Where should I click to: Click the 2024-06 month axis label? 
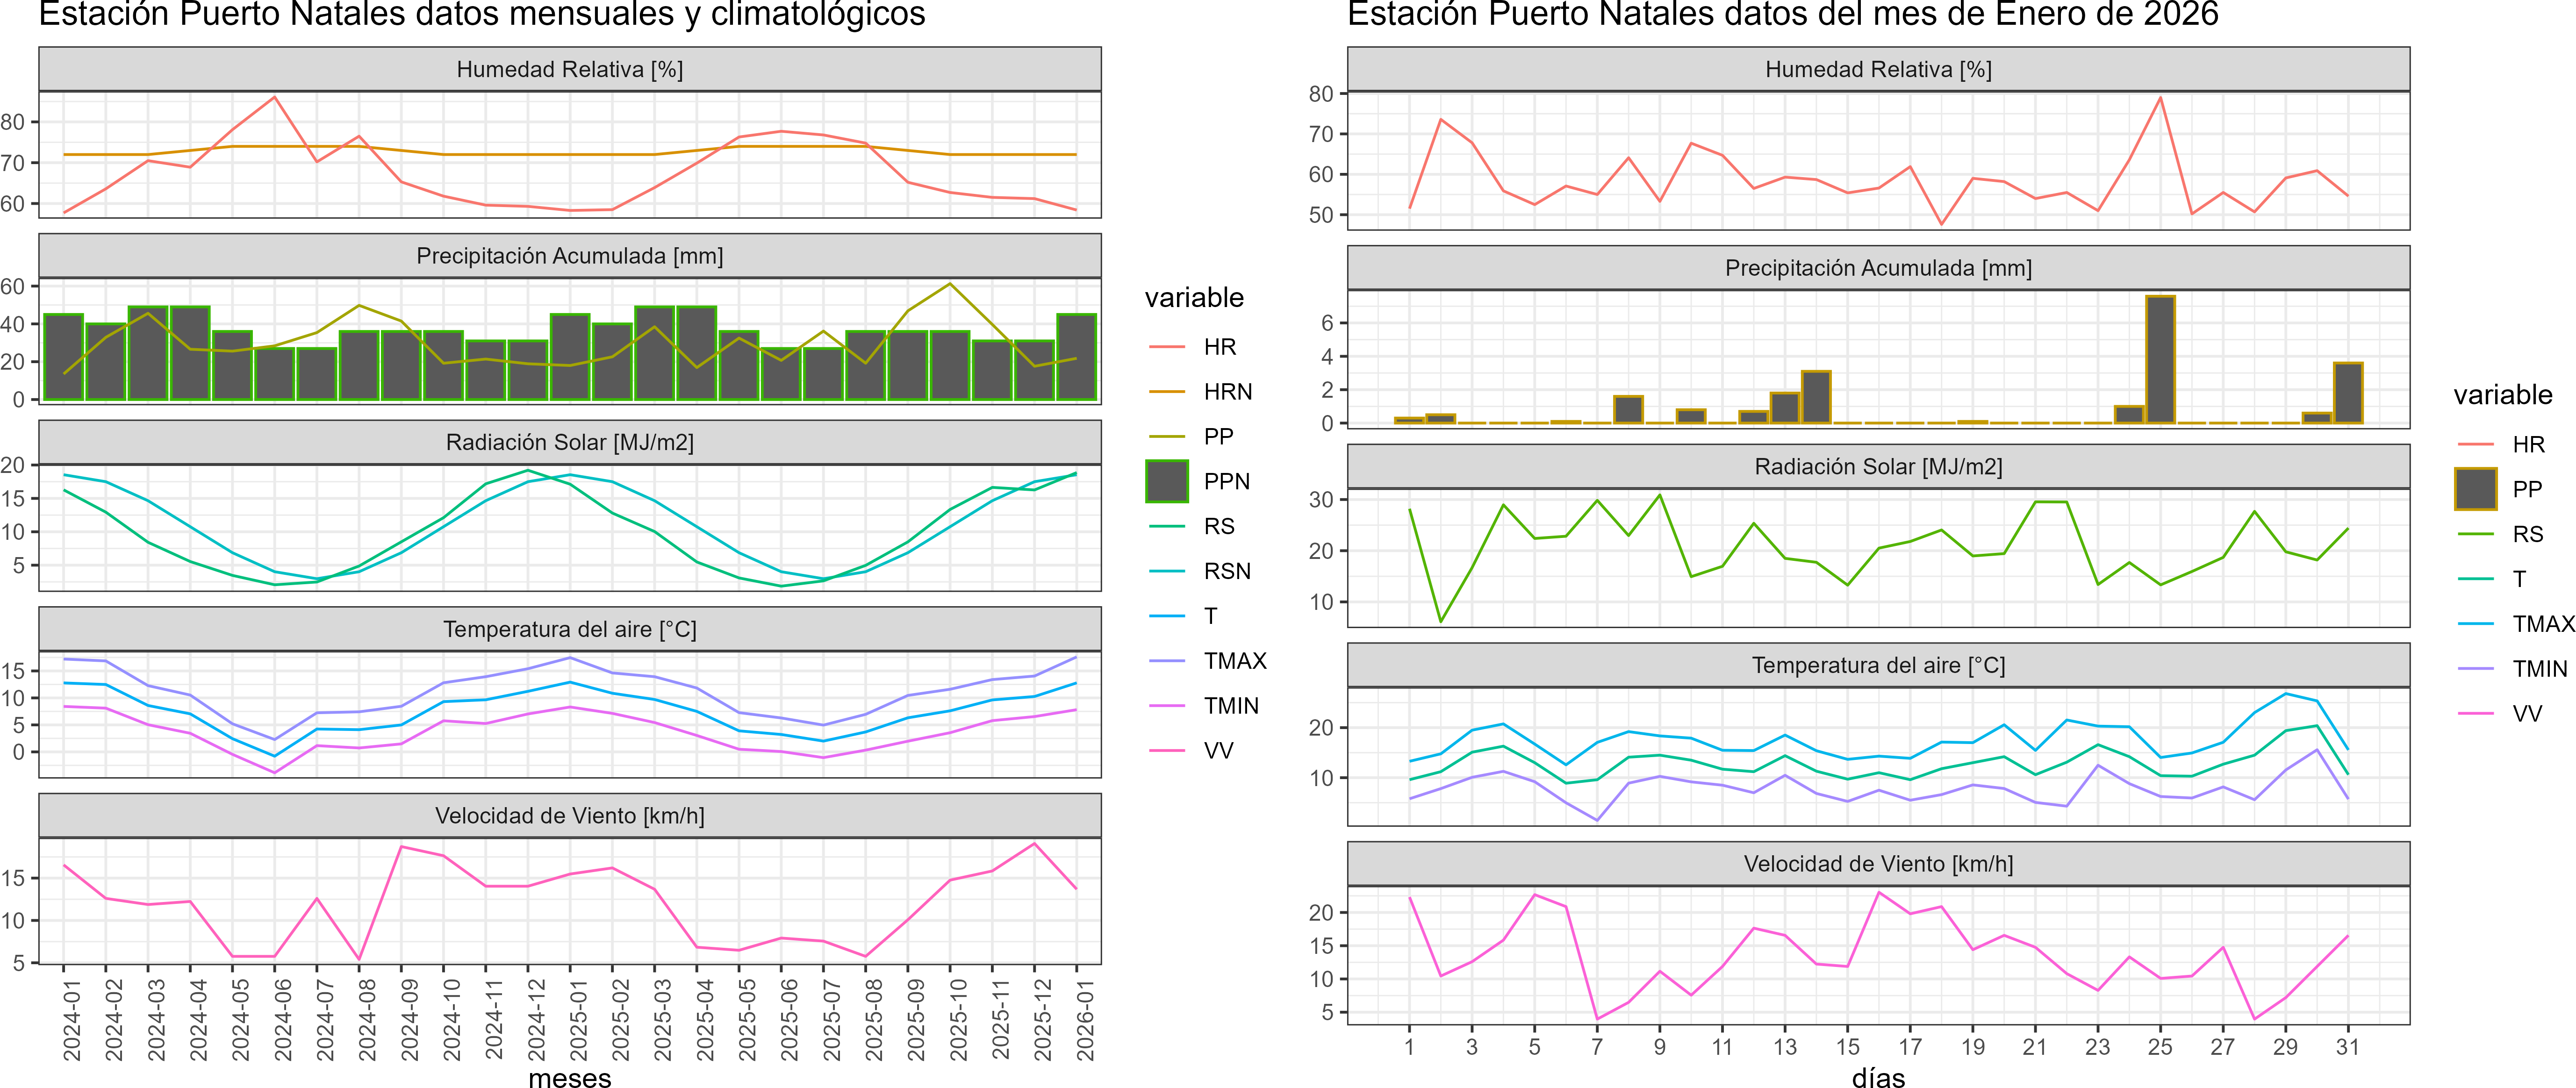(x=283, y=1019)
